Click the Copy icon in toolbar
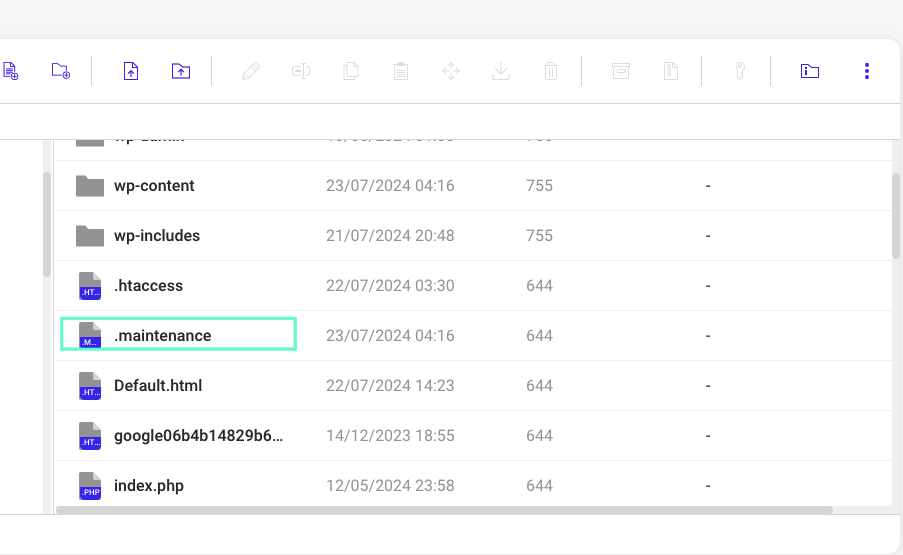903x555 pixels. click(351, 71)
